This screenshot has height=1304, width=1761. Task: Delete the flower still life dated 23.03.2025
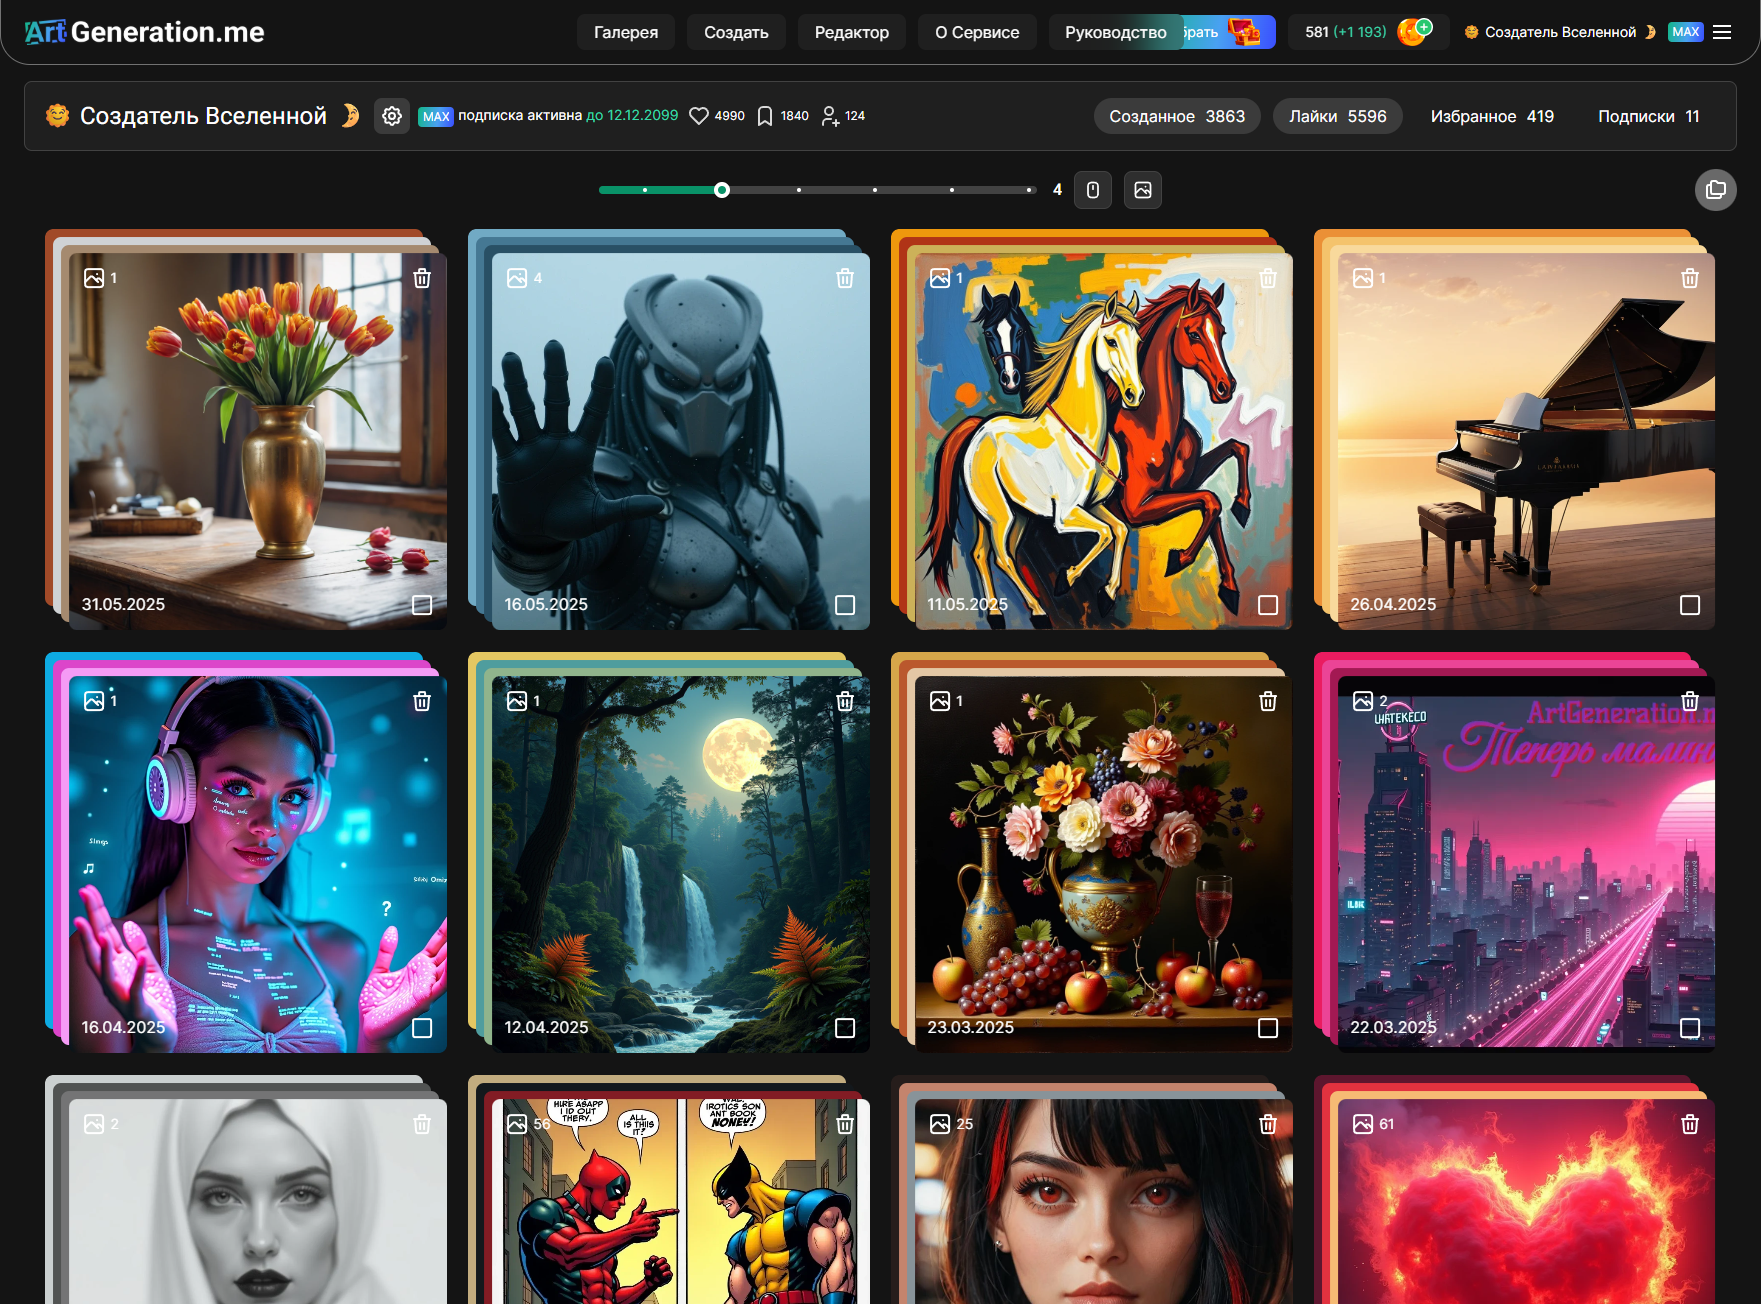pos(1268,701)
